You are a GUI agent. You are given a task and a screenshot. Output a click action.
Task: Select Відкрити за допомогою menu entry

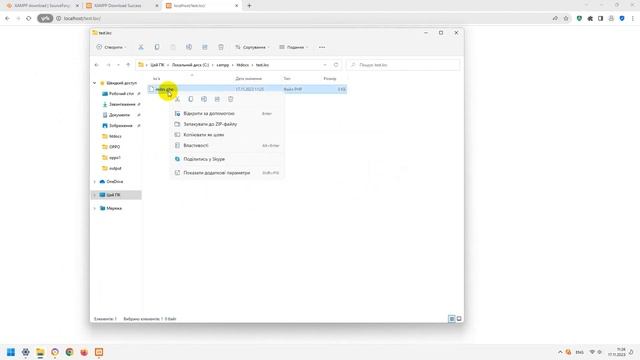click(227, 113)
